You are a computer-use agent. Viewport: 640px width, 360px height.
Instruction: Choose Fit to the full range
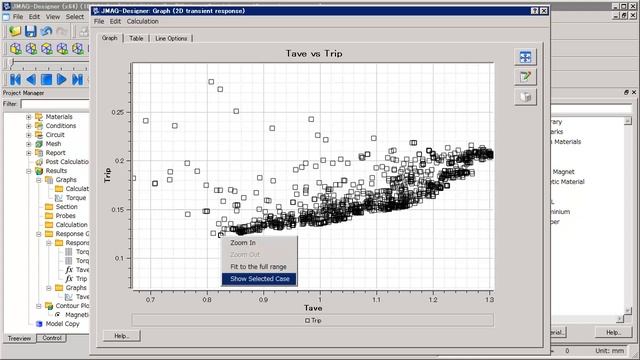[259, 267]
